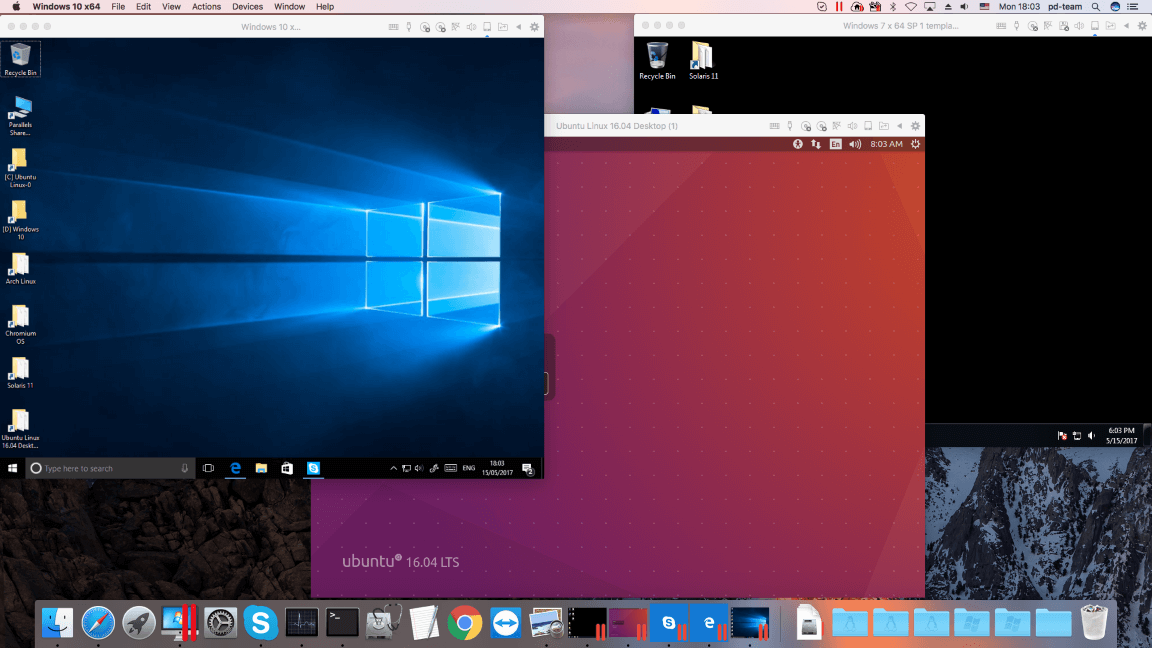Launch Safari from the Dock
This screenshot has width=1152, height=648.
coord(98,623)
